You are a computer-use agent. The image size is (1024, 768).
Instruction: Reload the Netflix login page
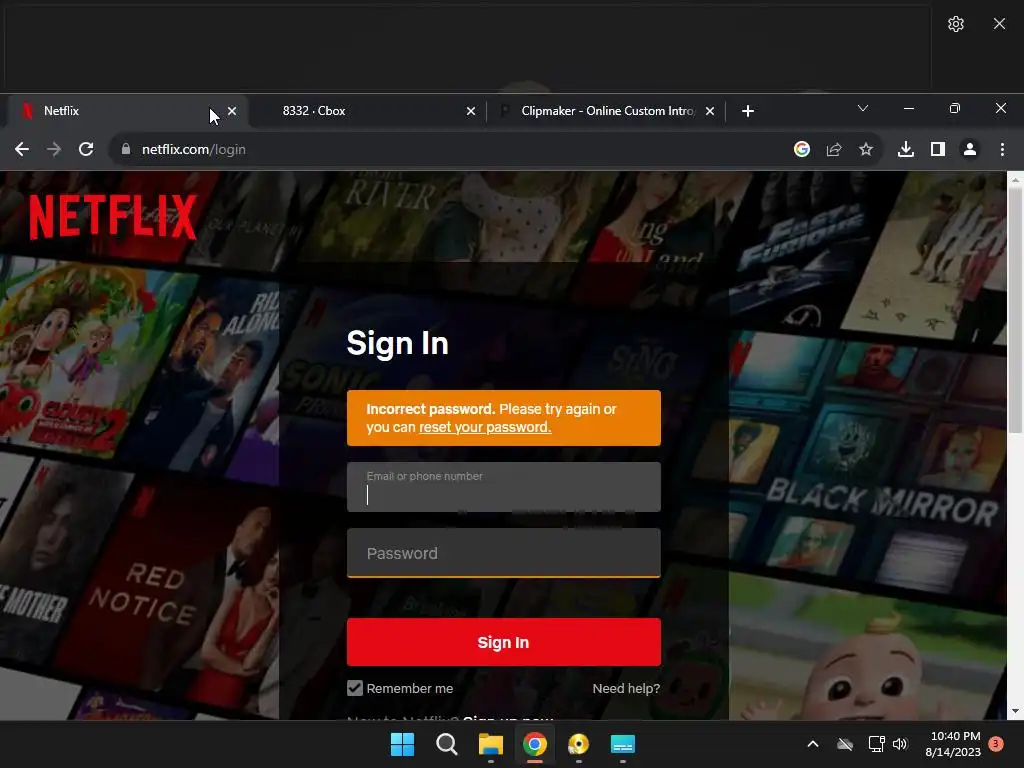coord(86,149)
